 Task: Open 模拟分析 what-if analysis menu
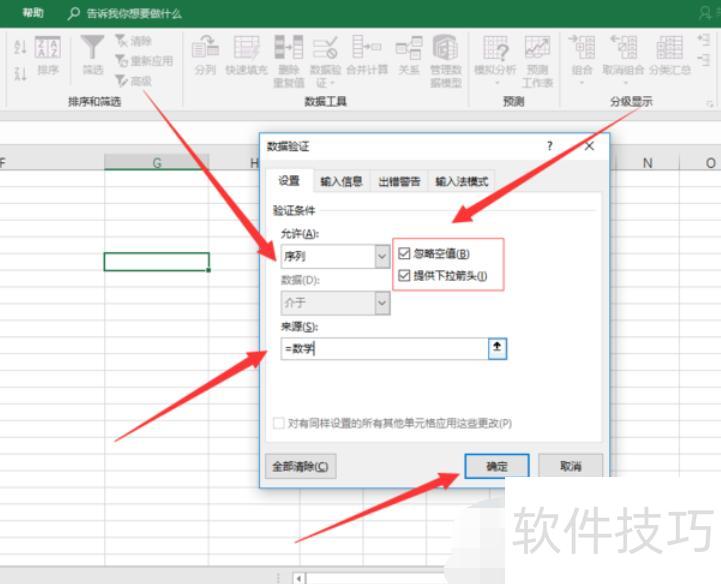tap(495, 61)
